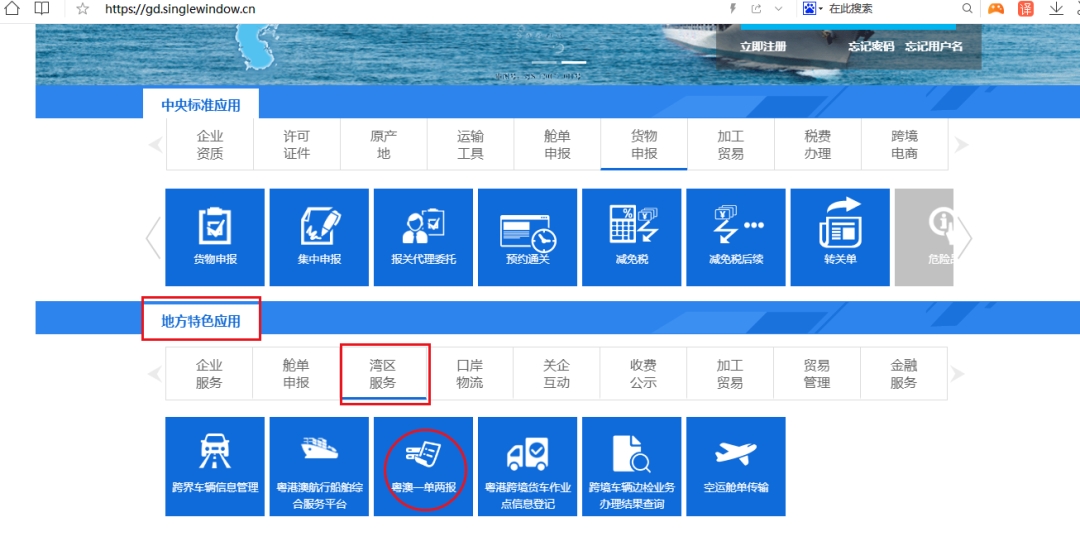Viewport: 1080px width, 546px height.
Task: Click the 立即注册 link
Action: tap(763, 46)
